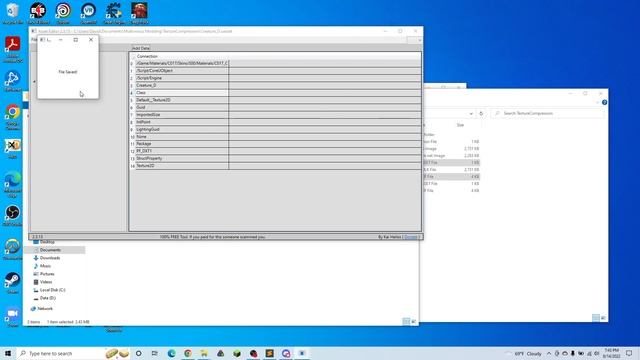Open the dropdown at the right of Asset Editor's menu bar
Screen dimensions: 640x360
(414, 40)
